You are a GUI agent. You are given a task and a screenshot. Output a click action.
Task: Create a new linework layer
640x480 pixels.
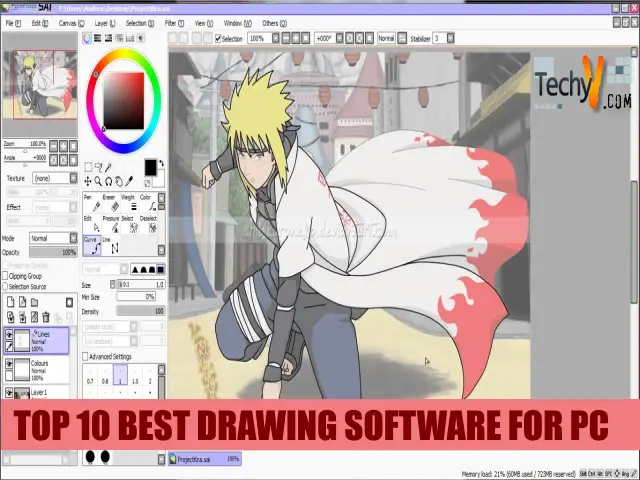[x=22, y=302]
